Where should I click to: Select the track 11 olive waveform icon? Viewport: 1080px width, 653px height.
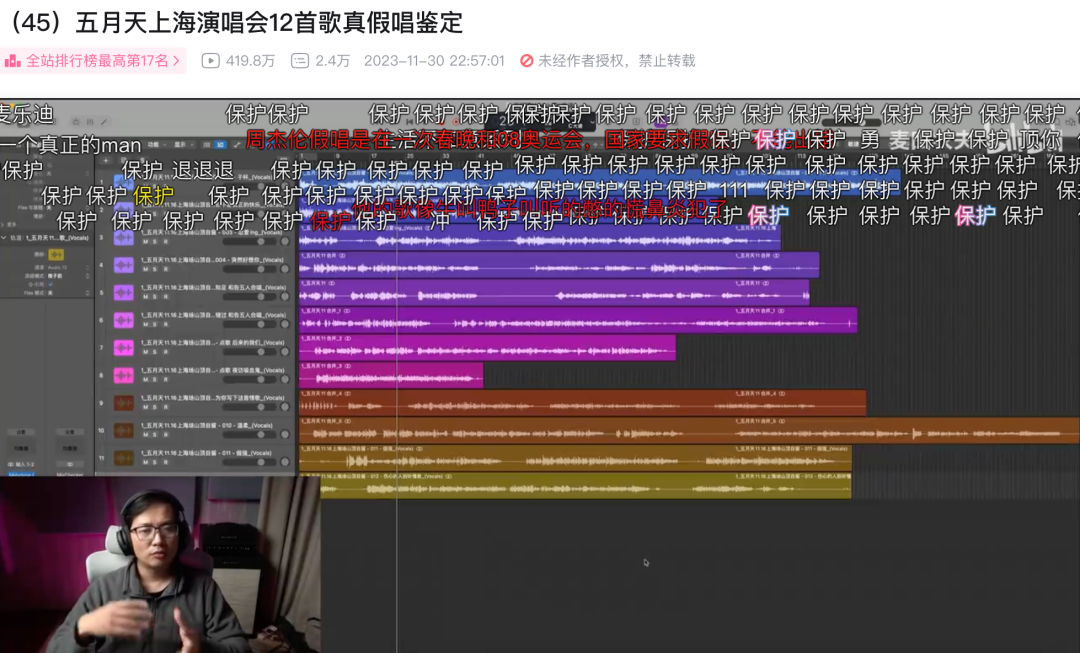coord(123,458)
